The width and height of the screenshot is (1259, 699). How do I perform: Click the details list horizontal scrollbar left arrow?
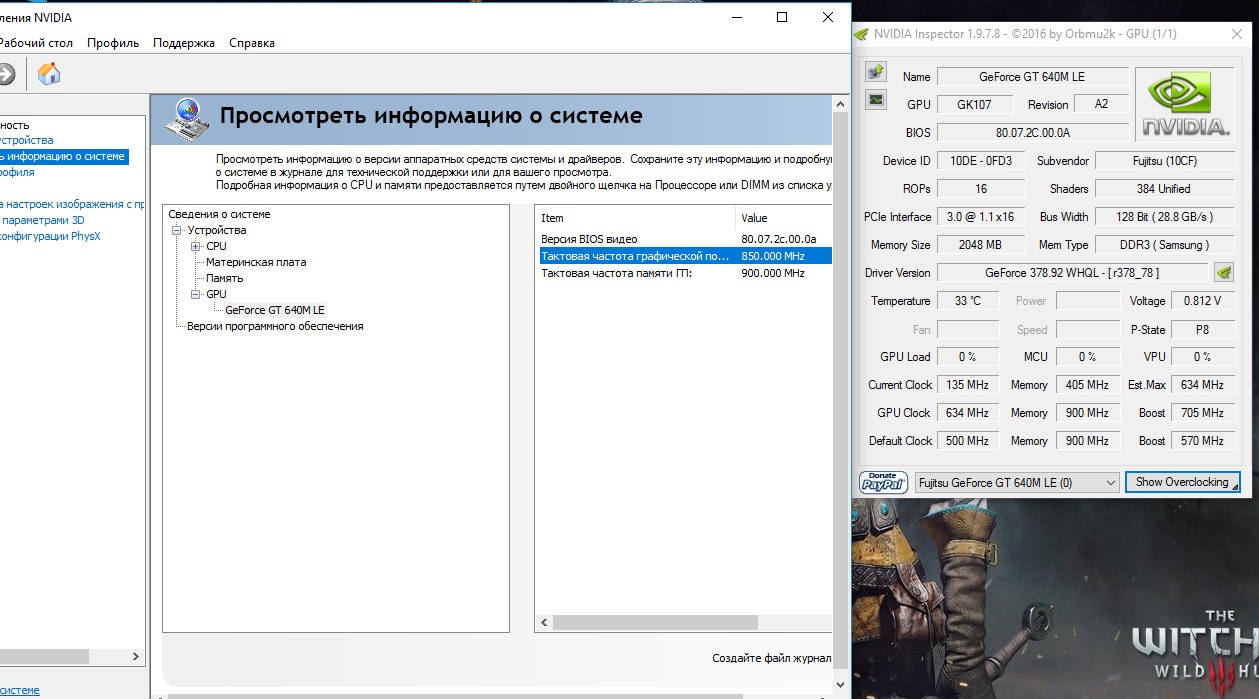point(544,622)
